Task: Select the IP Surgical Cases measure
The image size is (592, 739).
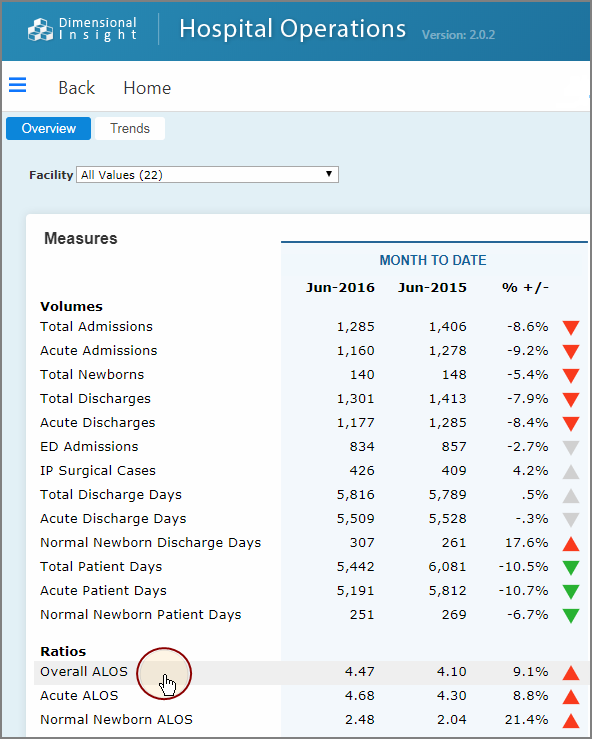Action: (x=98, y=470)
